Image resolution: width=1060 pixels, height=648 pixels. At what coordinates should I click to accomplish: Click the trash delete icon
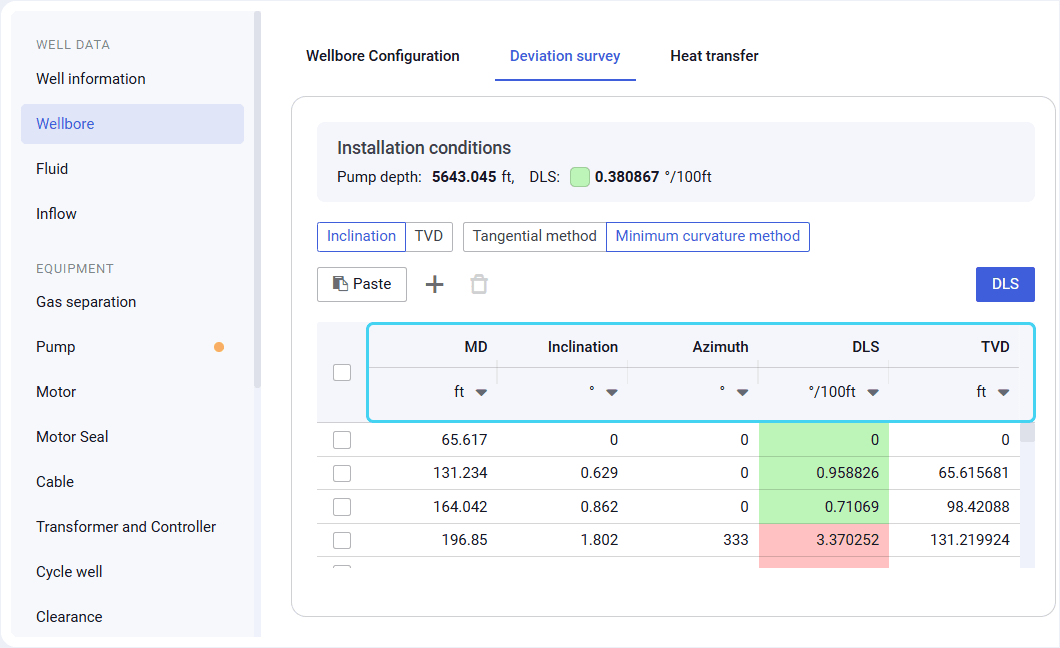click(x=479, y=285)
